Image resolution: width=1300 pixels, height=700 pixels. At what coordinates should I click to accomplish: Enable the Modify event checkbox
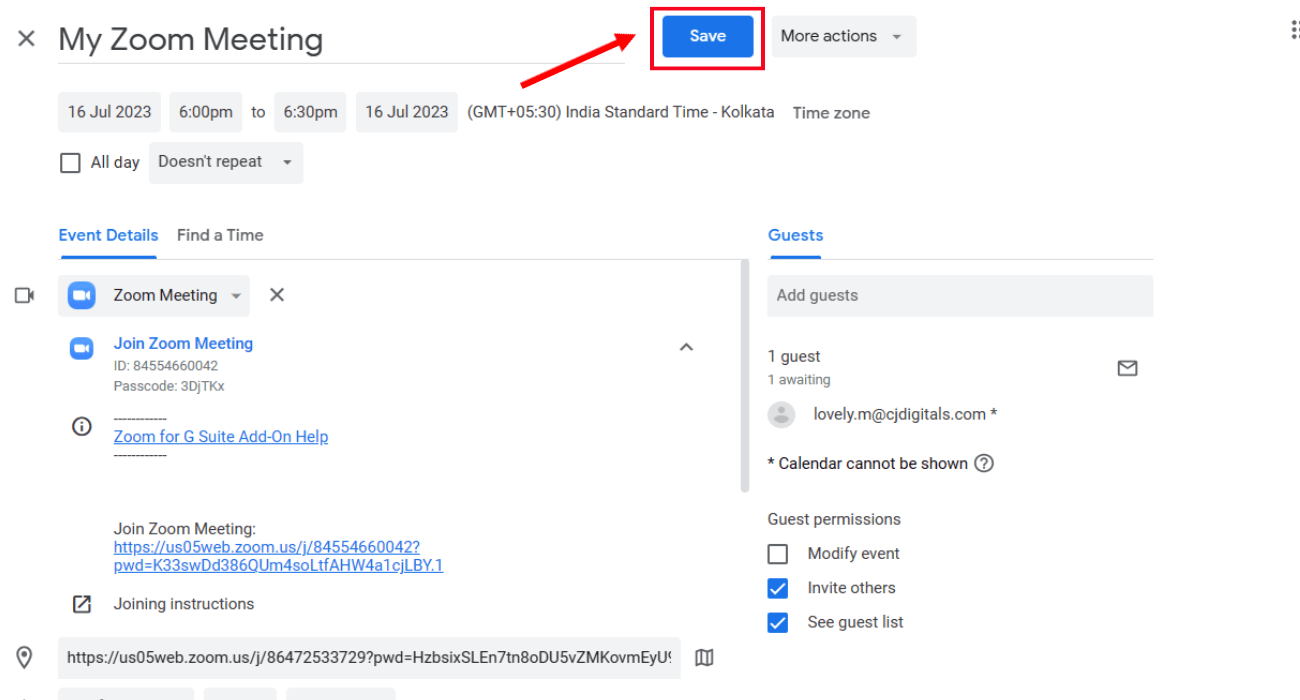tap(778, 554)
